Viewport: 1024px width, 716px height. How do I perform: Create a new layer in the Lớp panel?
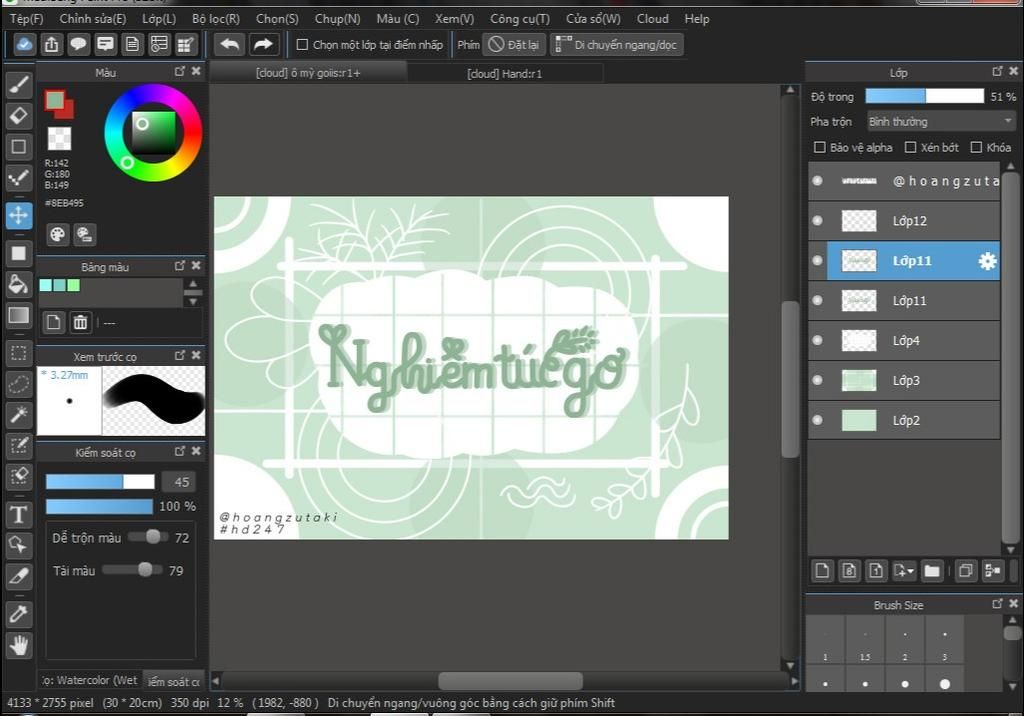coord(822,570)
